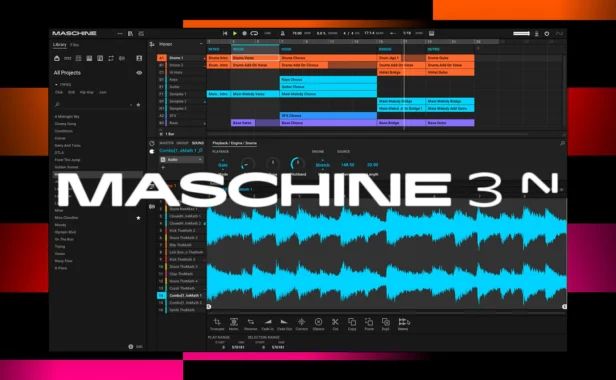616x380 pixels.
Task: Filter by the Club type tag
Action: (x=59, y=92)
